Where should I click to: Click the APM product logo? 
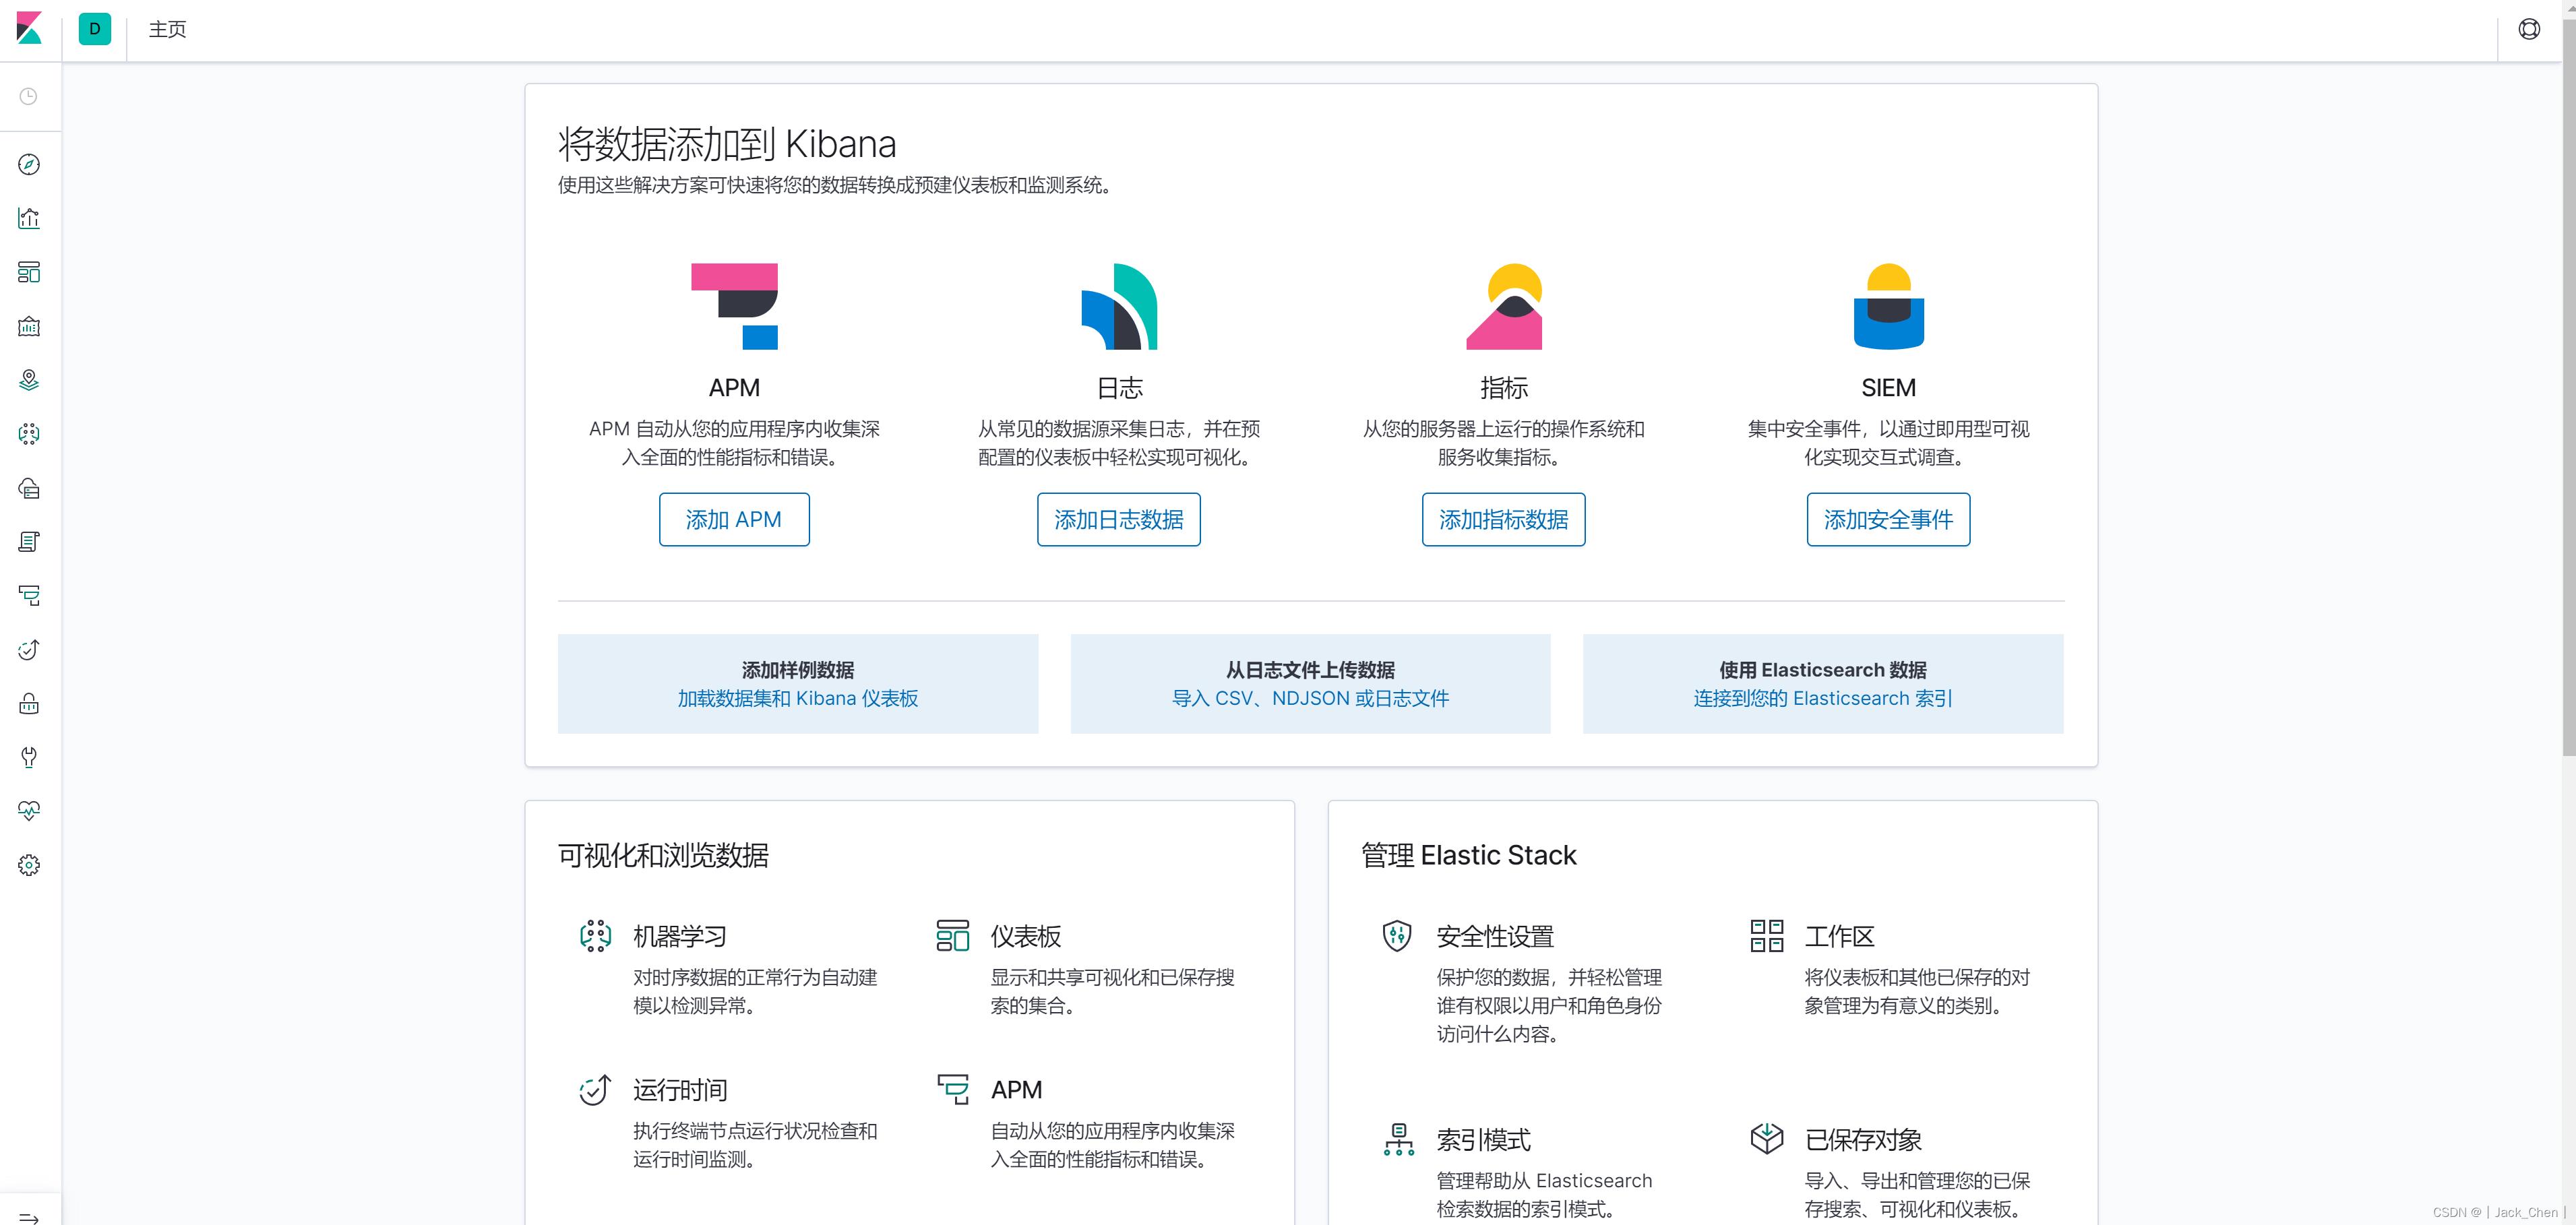click(734, 306)
